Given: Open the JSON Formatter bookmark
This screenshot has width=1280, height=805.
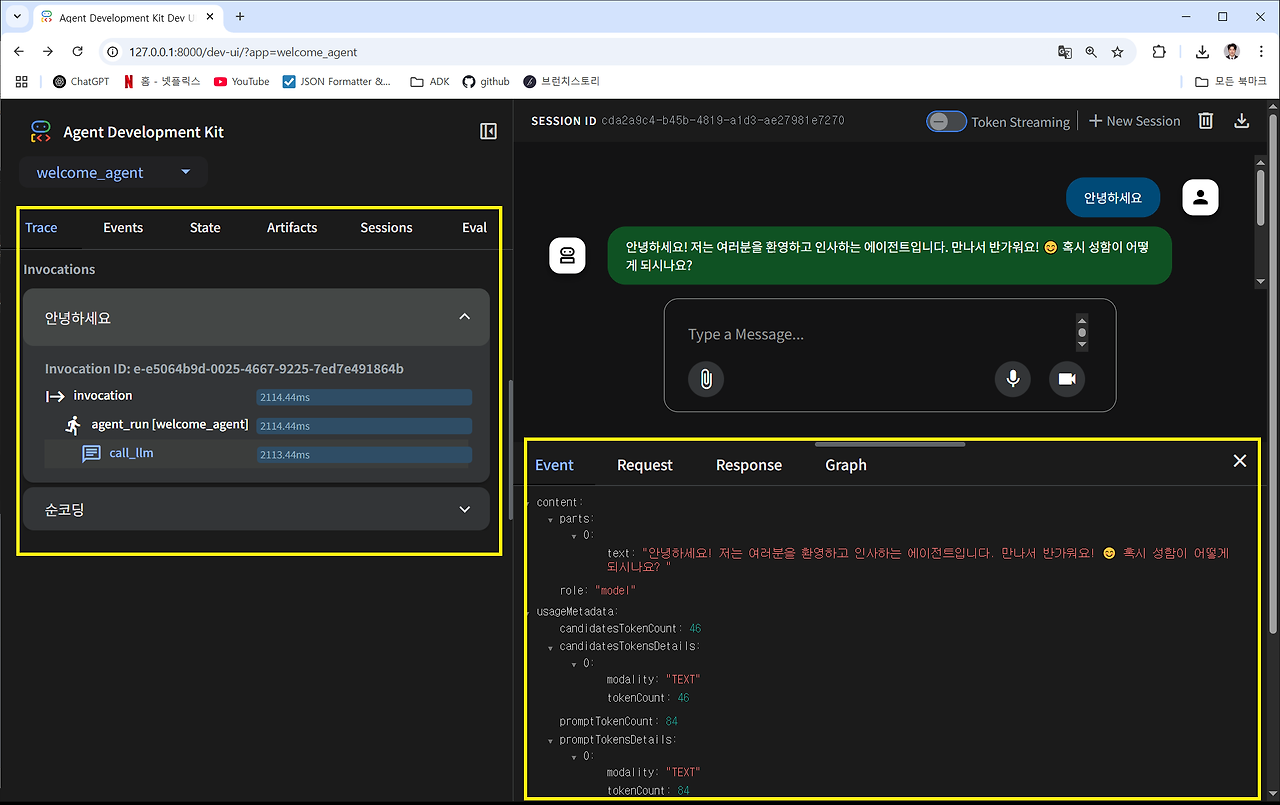Looking at the screenshot, I should tap(337, 82).
